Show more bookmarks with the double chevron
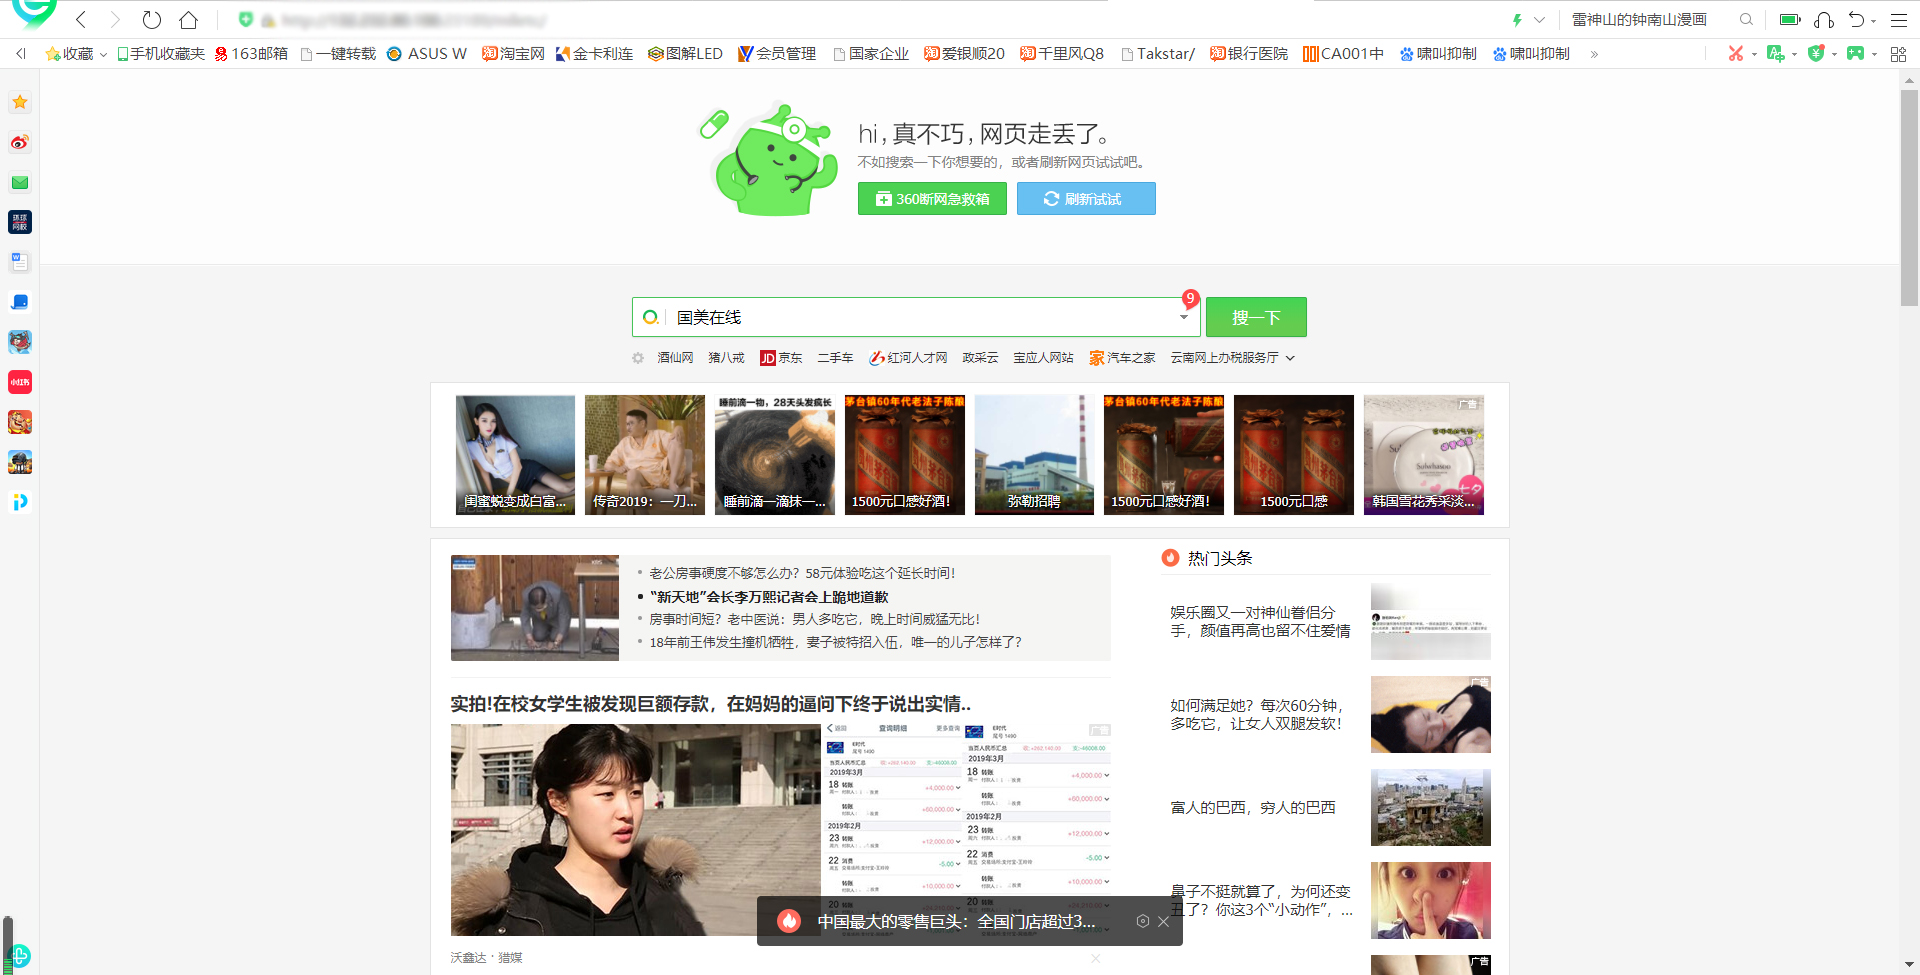Image resolution: width=1920 pixels, height=975 pixels. click(1594, 54)
